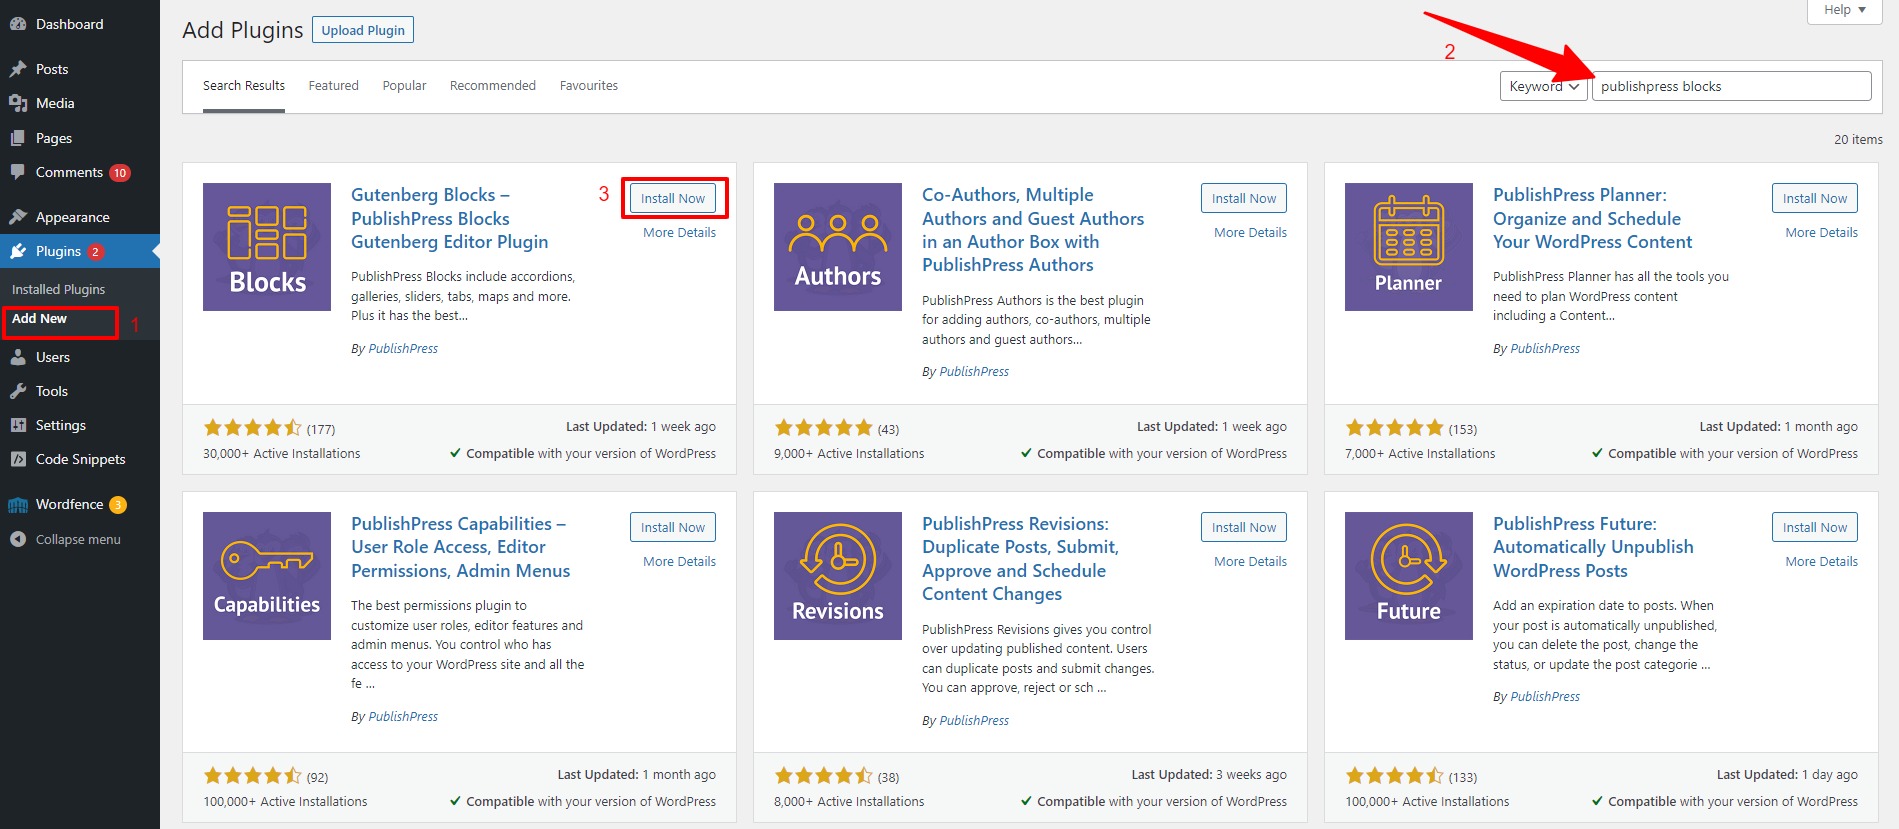The height and width of the screenshot is (829, 1899).
Task: Open More Details for Co-Authors plugin
Action: coord(1250,233)
